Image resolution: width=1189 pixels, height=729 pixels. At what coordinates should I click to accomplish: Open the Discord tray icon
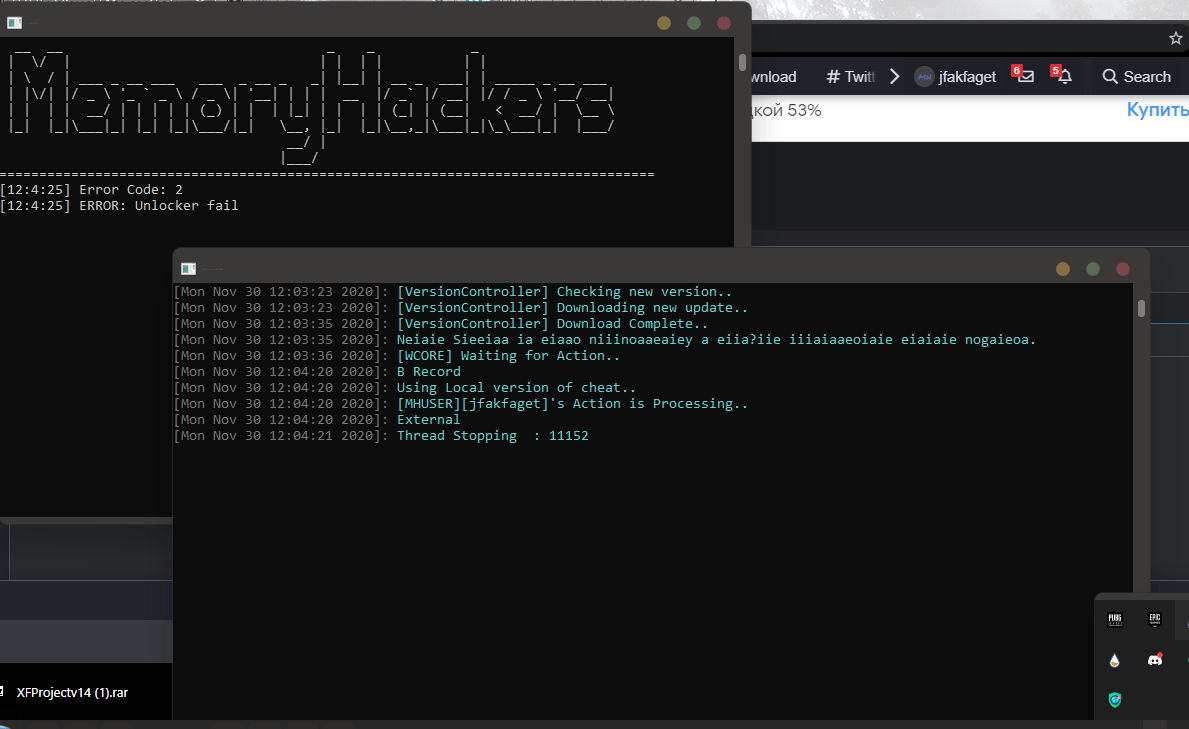[1155, 660]
